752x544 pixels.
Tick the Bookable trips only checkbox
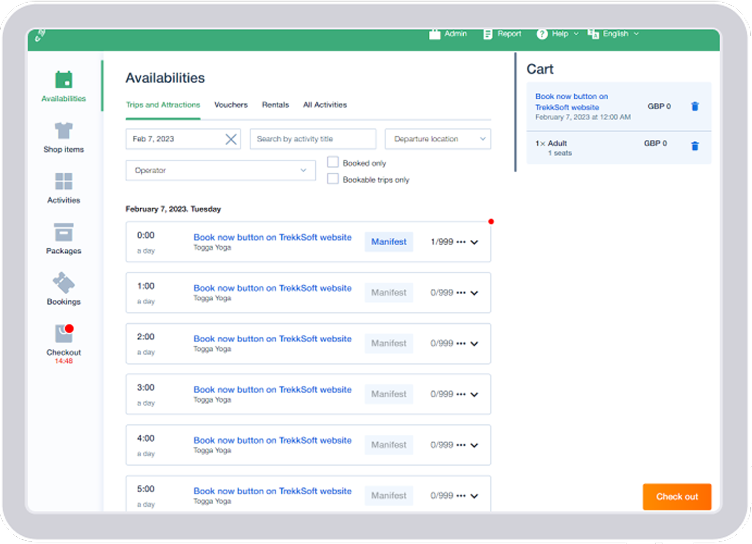click(334, 179)
